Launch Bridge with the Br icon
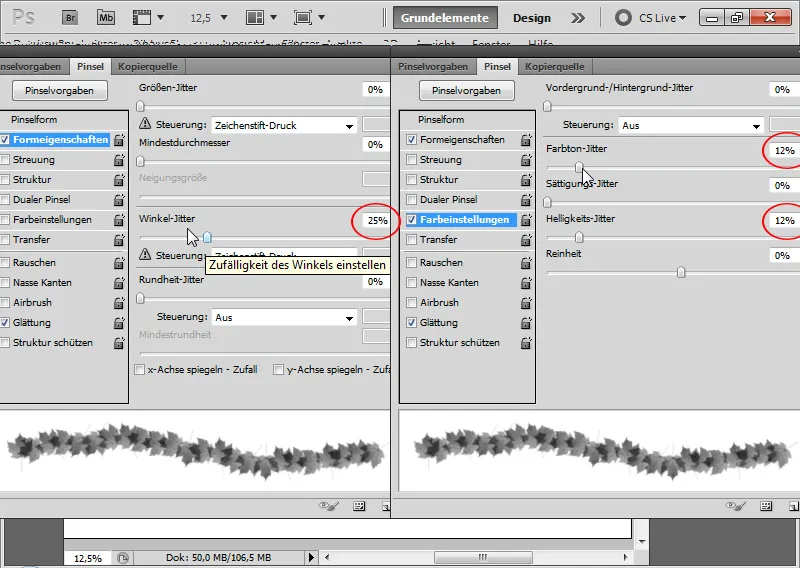The height and width of the screenshot is (568, 800). pos(70,18)
